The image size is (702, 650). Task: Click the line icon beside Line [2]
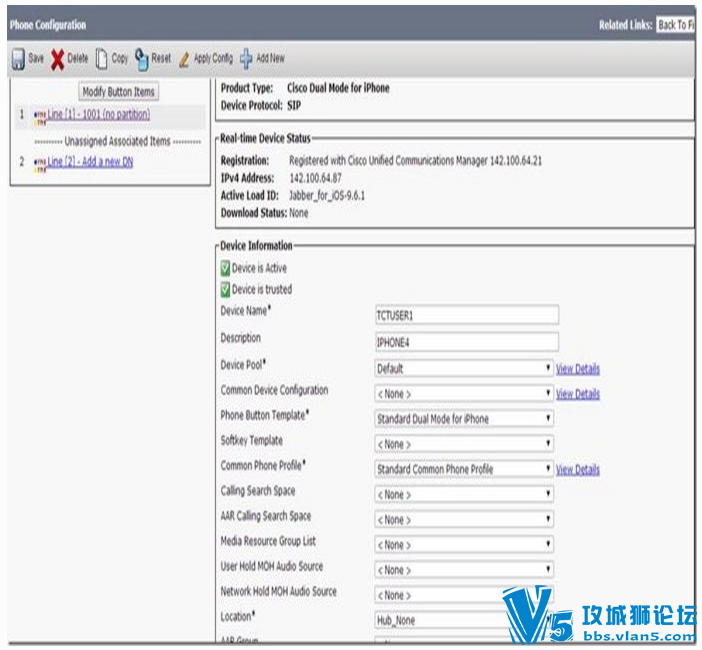coord(40,163)
